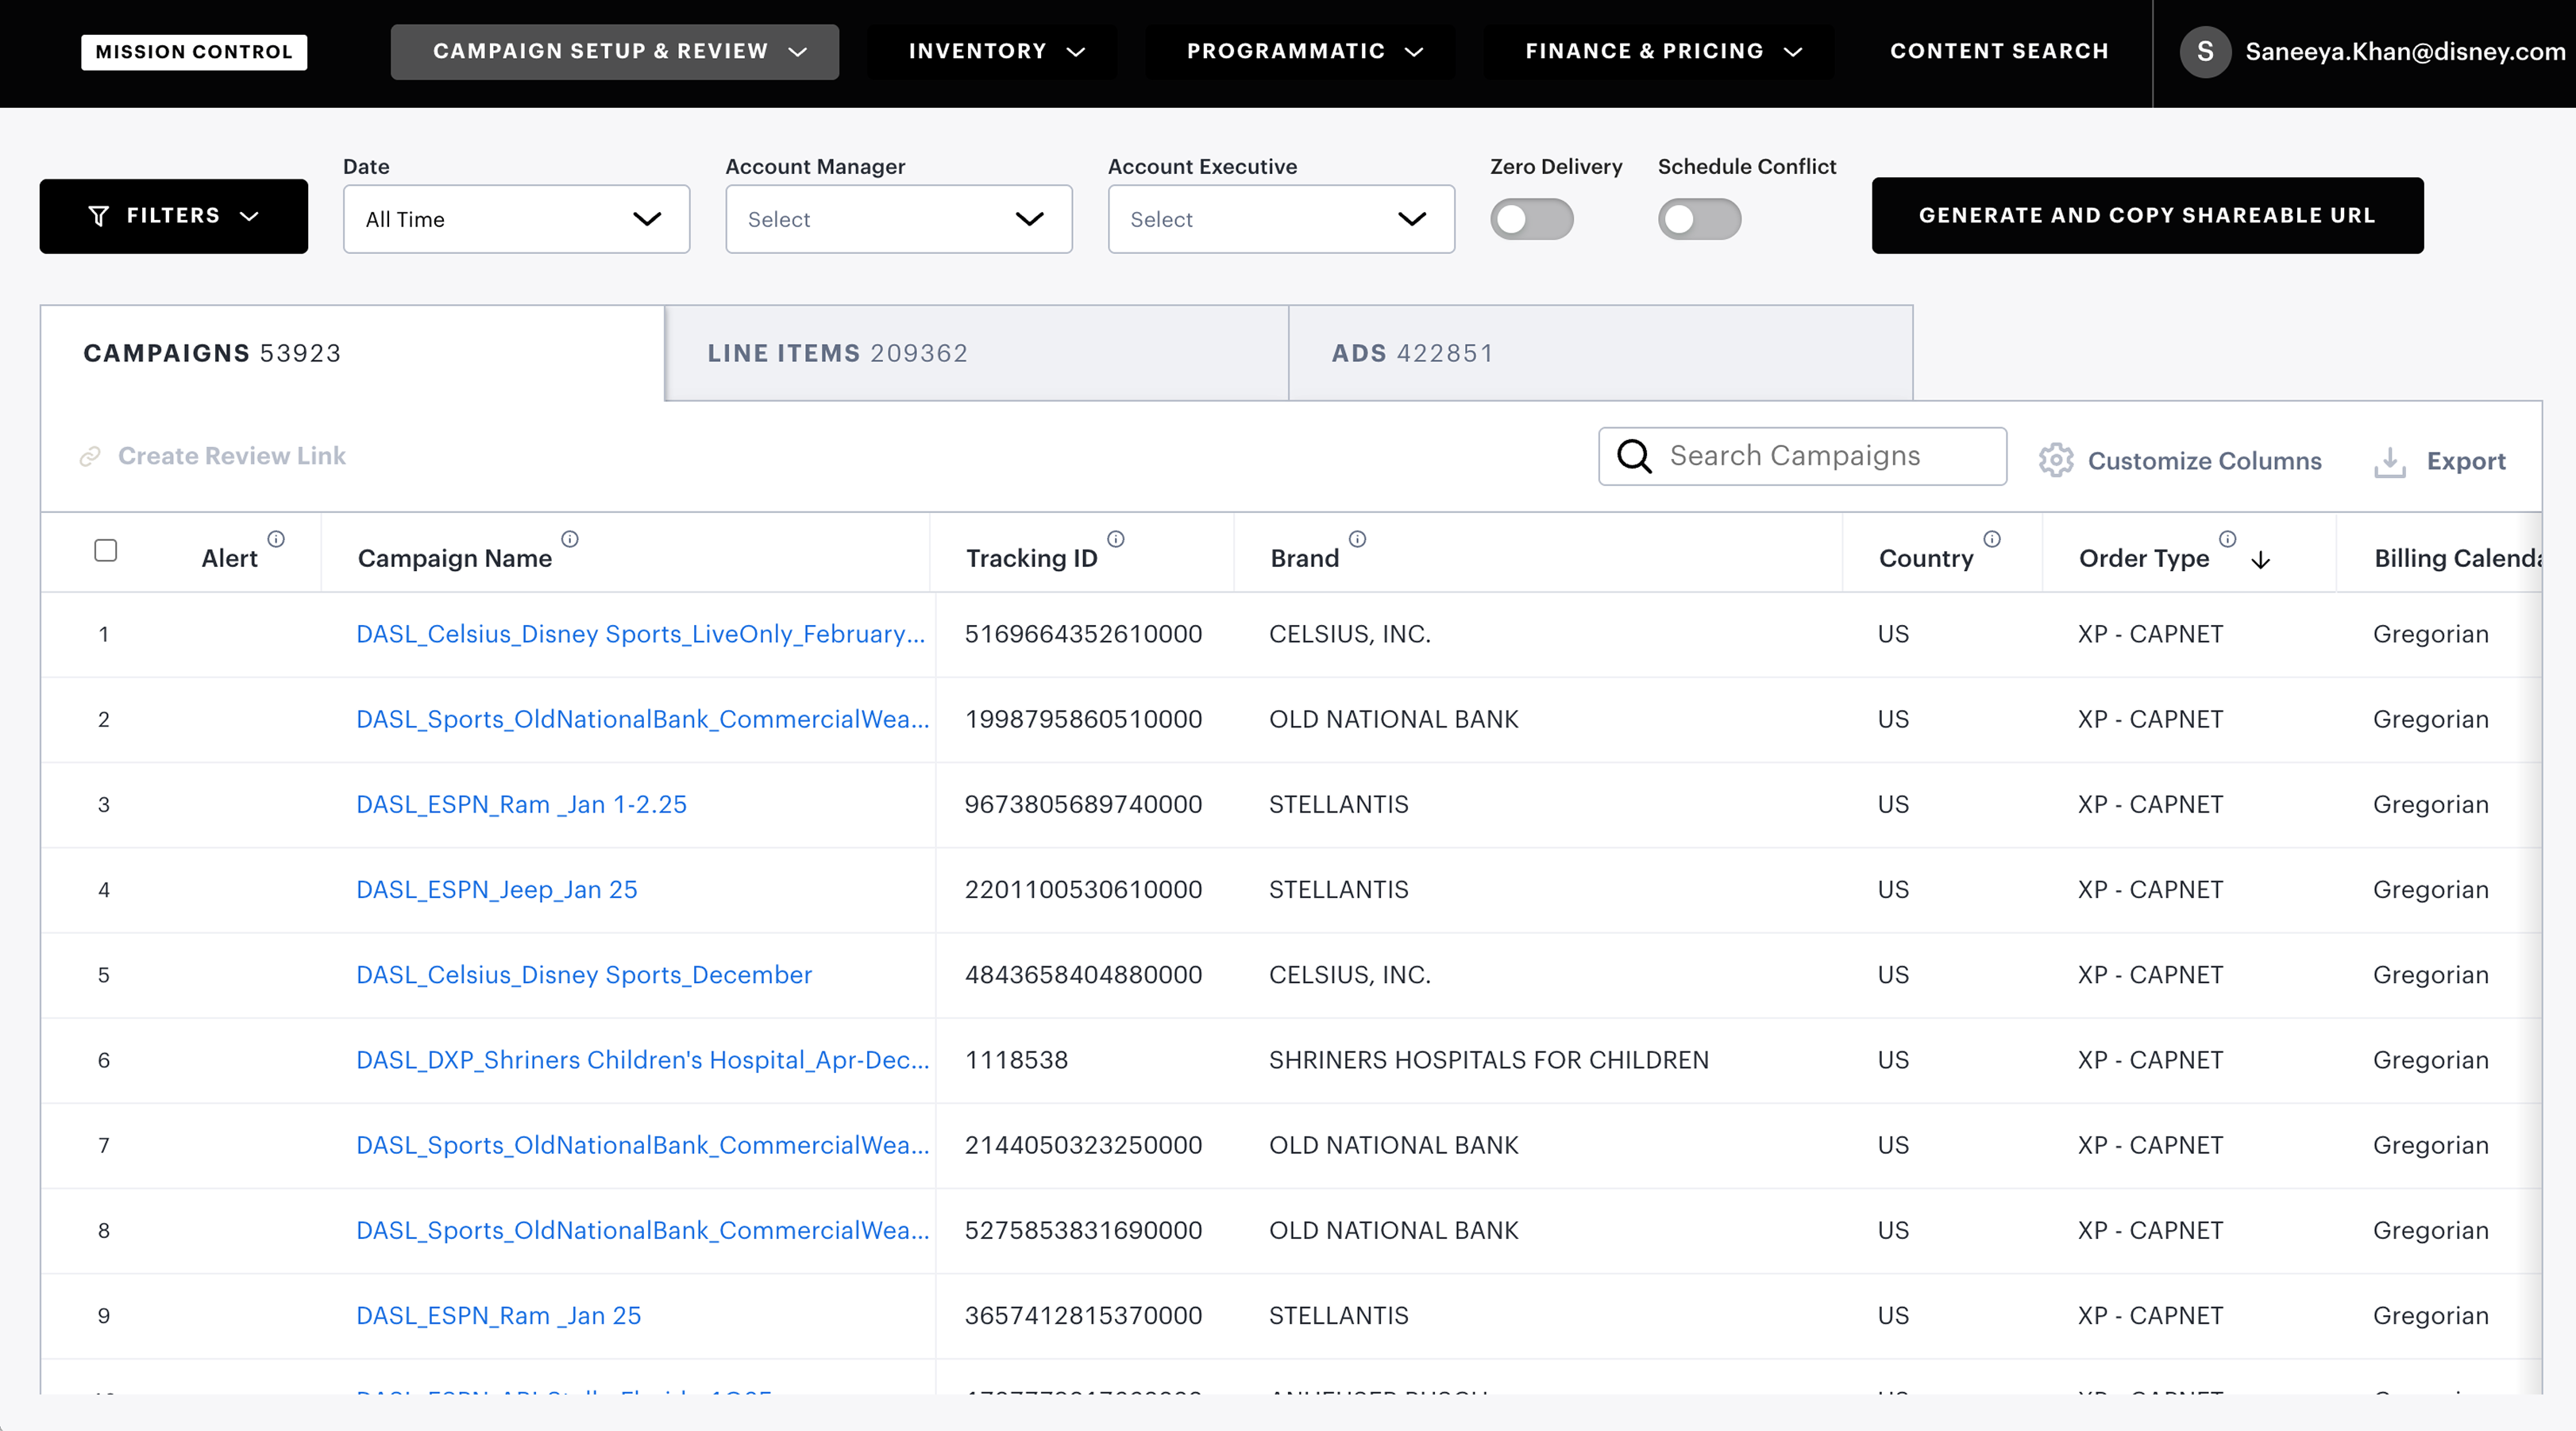Click the Campaign Name info icon

(x=570, y=539)
